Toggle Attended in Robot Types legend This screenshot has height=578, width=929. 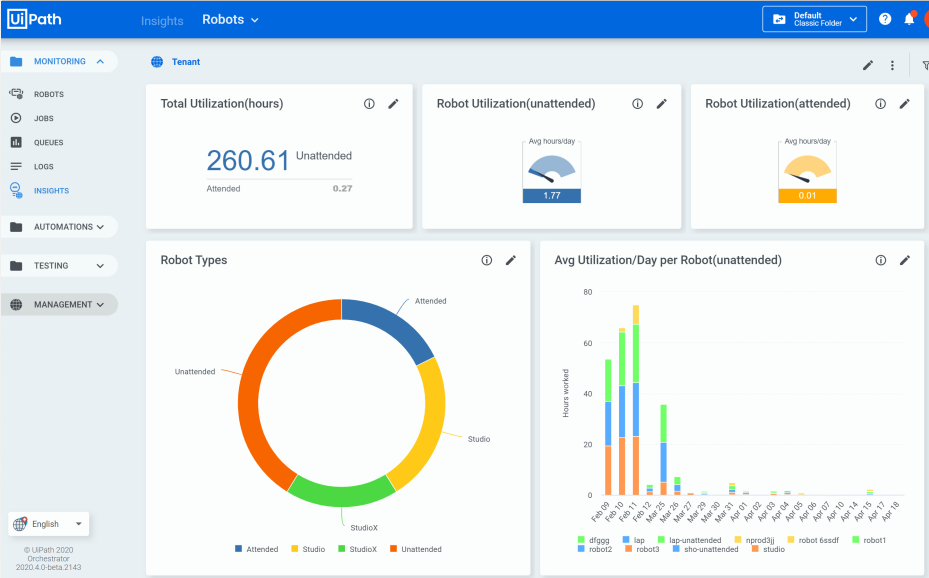257,549
